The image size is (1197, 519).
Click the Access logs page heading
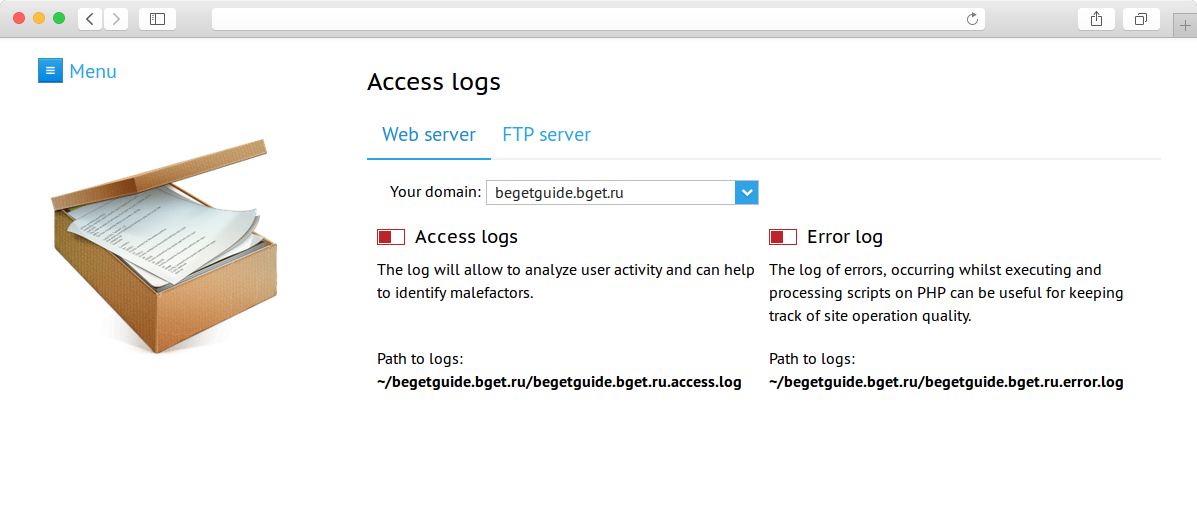(x=434, y=82)
